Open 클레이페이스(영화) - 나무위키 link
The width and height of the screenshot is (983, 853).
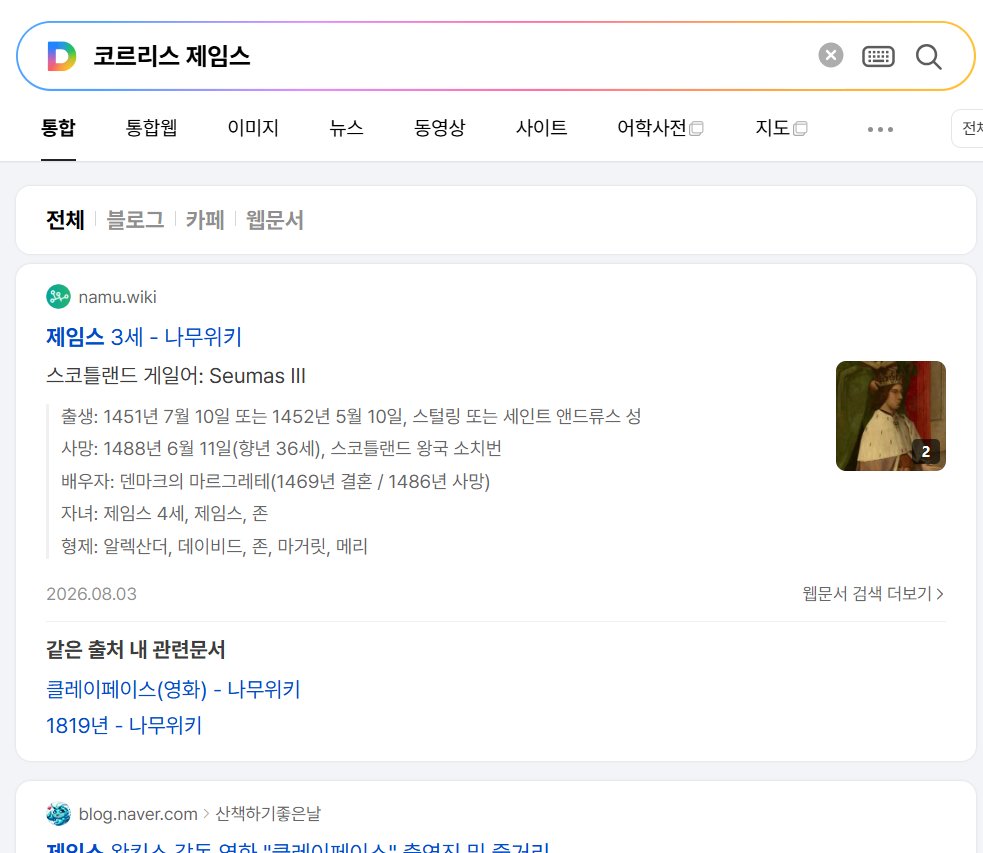[173, 689]
